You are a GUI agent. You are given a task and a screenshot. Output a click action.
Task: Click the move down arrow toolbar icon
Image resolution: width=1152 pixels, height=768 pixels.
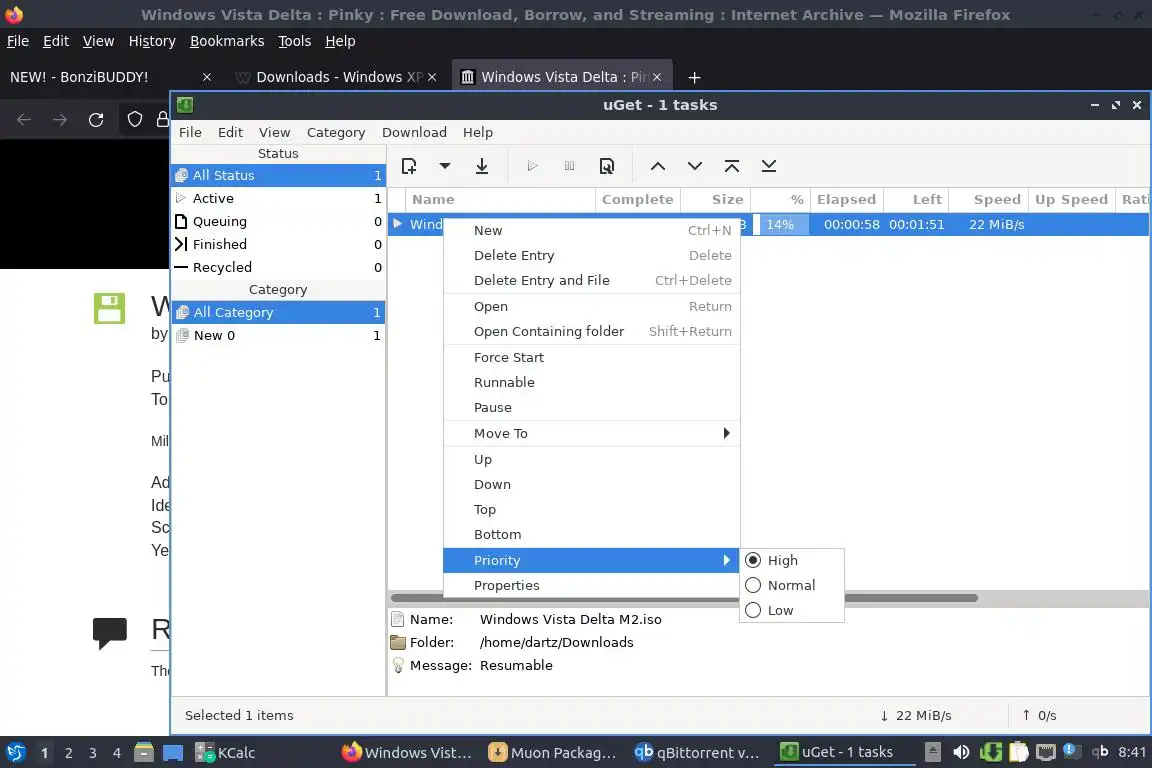pyautogui.click(x=695, y=166)
